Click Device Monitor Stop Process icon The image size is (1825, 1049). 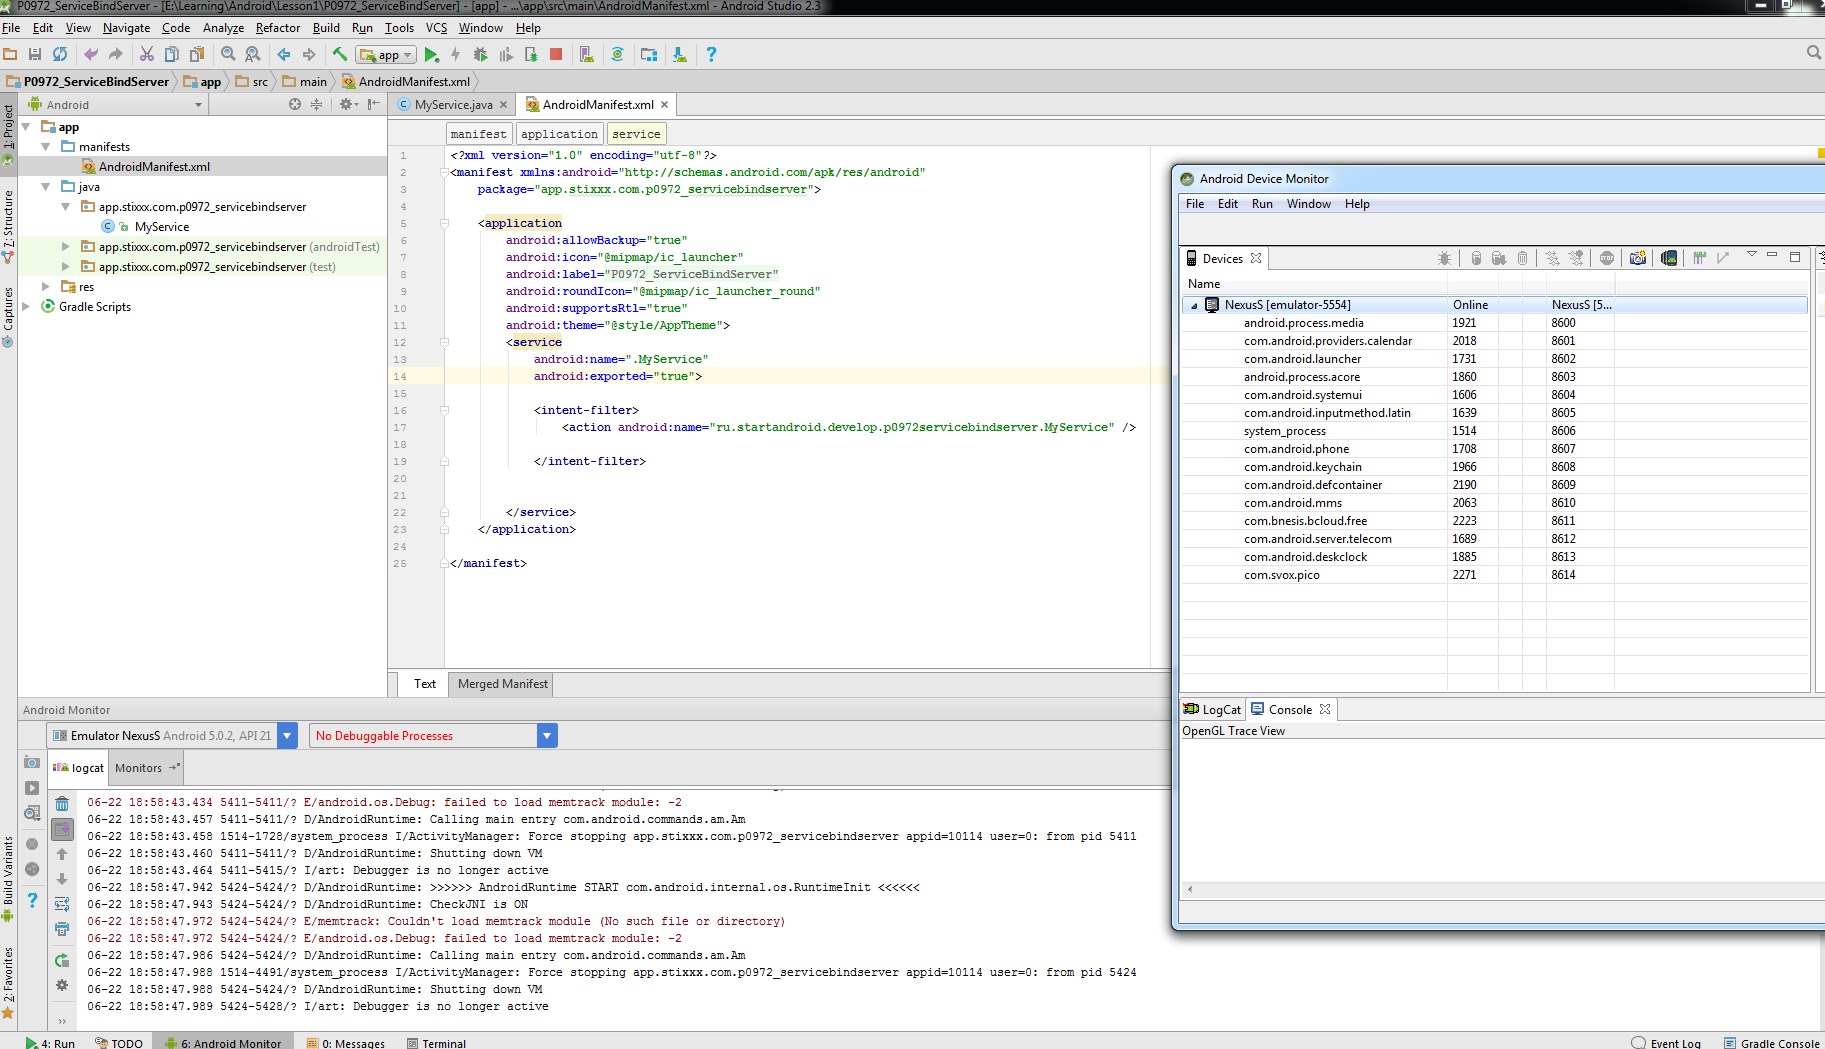pyautogui.click(x=1607, y=258)
